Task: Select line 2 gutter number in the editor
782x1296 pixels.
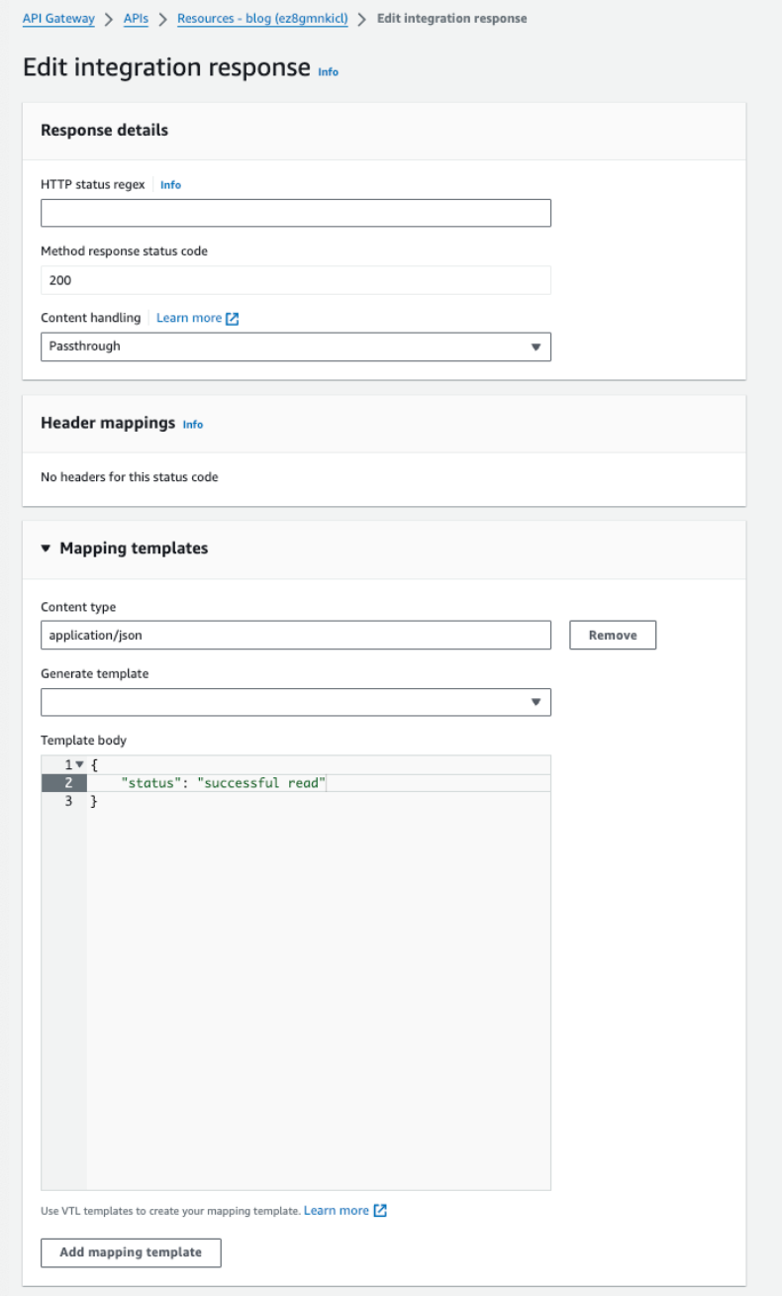Action: pyautogui.click(x=66, y=782)
